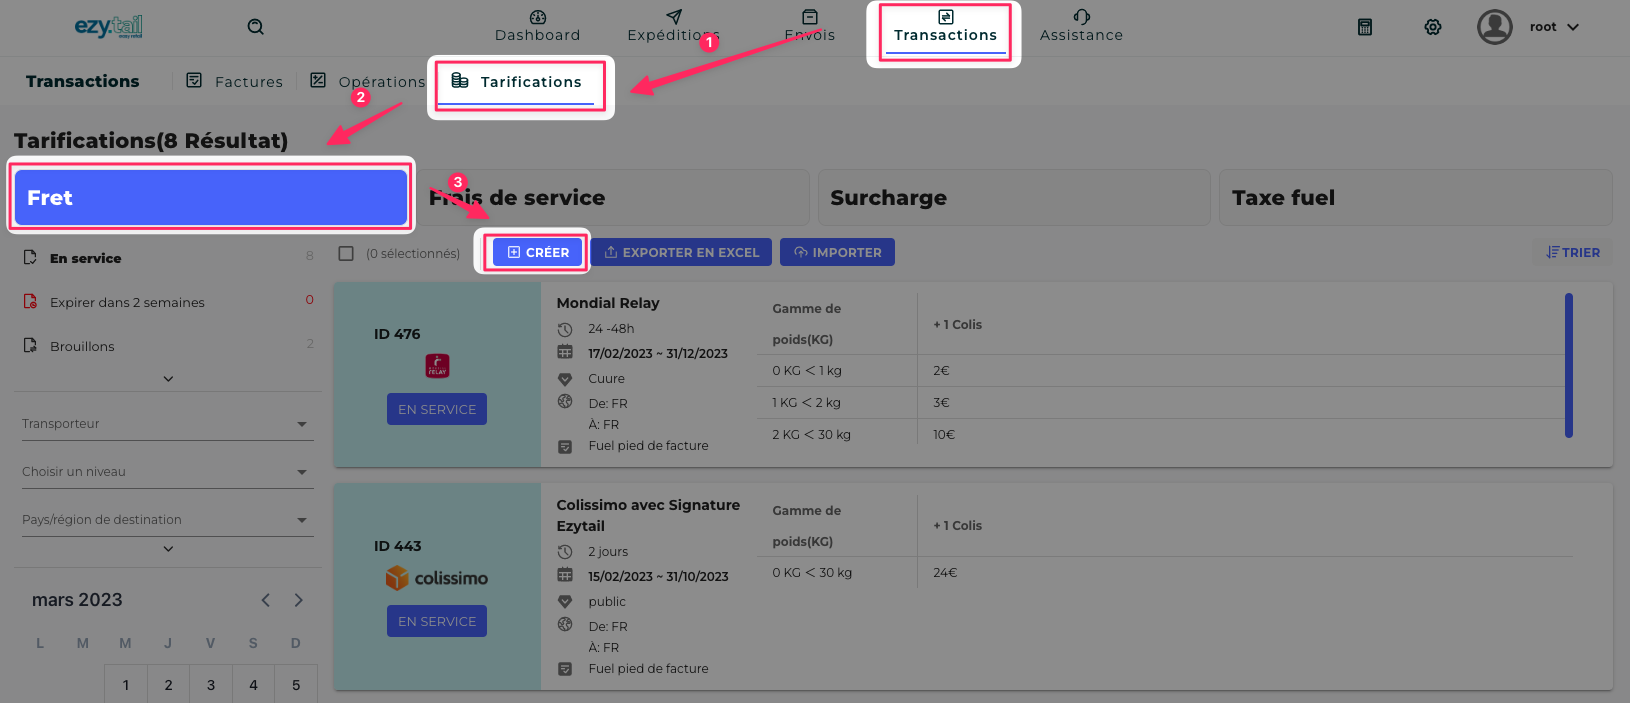Screen dimensions: 1630x703
Task: Click the calculator icon
Action: [1365, 27]
